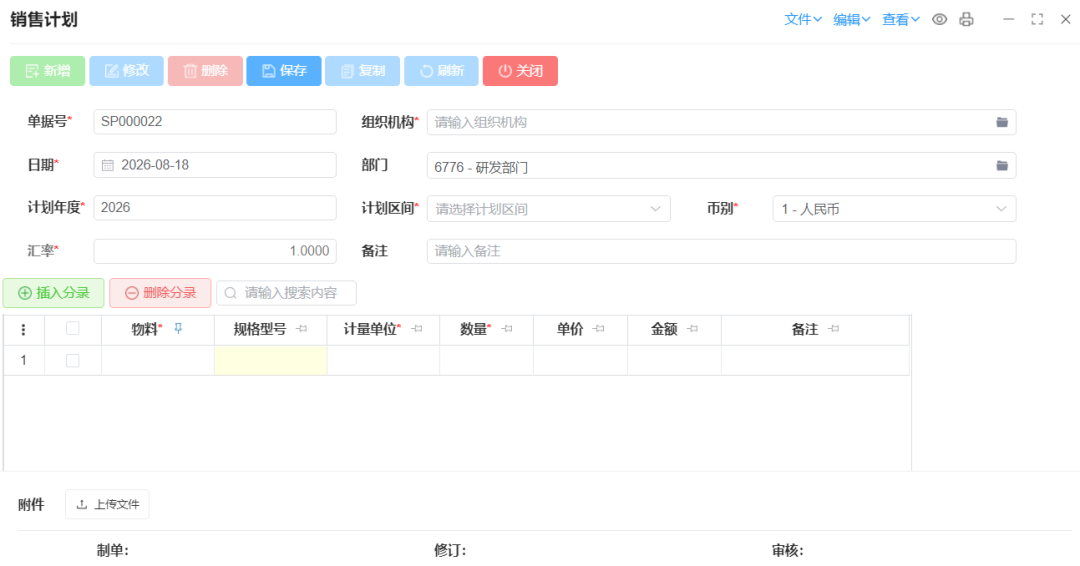1080x566 pixels.
Task: Toggle the select-all checkbox in table header
Action: 72,328
